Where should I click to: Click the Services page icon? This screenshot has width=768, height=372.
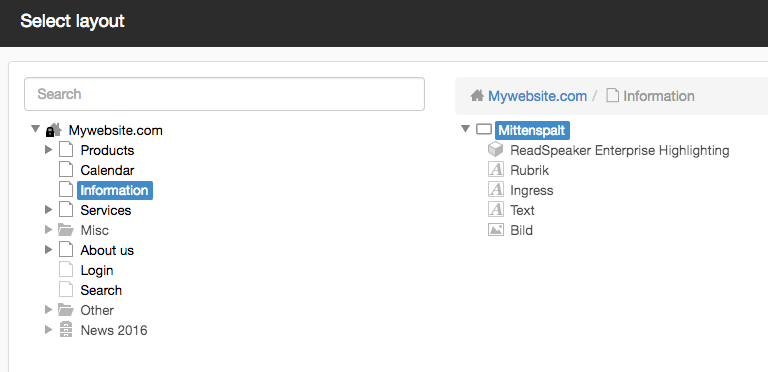pyautogui.click(x=66, y=210)
